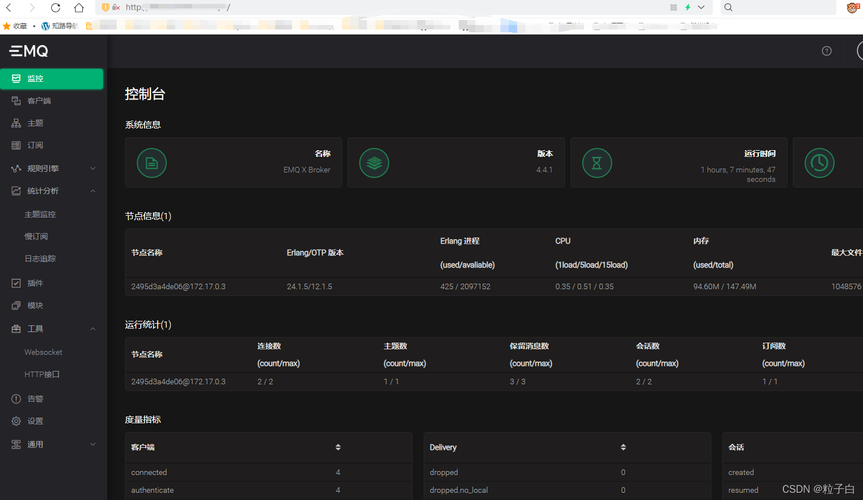Click the lightning speed-mode icon
The image size is (863, 500).
(687, 7)
